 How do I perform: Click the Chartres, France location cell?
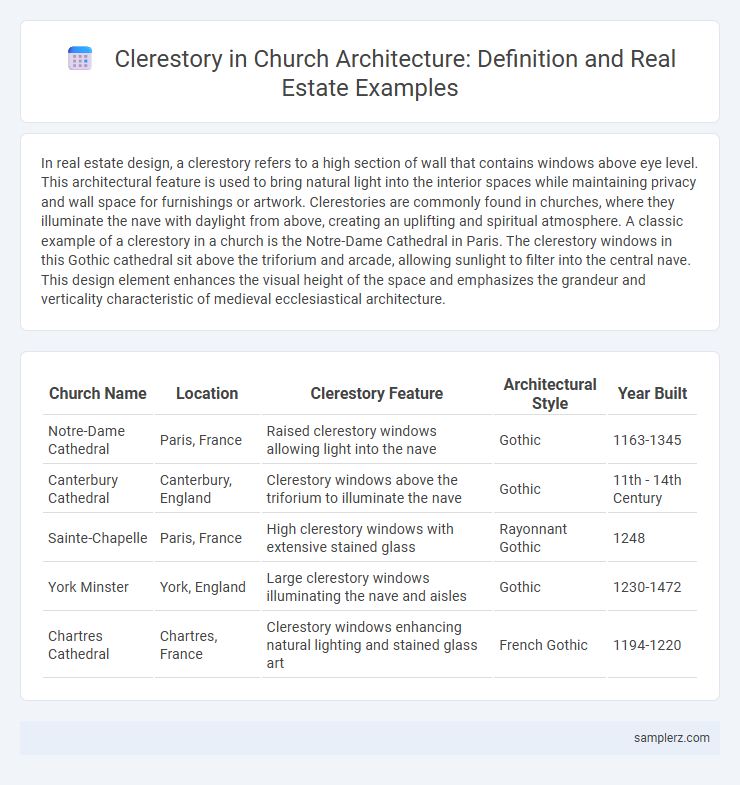(x=207, y=645)
